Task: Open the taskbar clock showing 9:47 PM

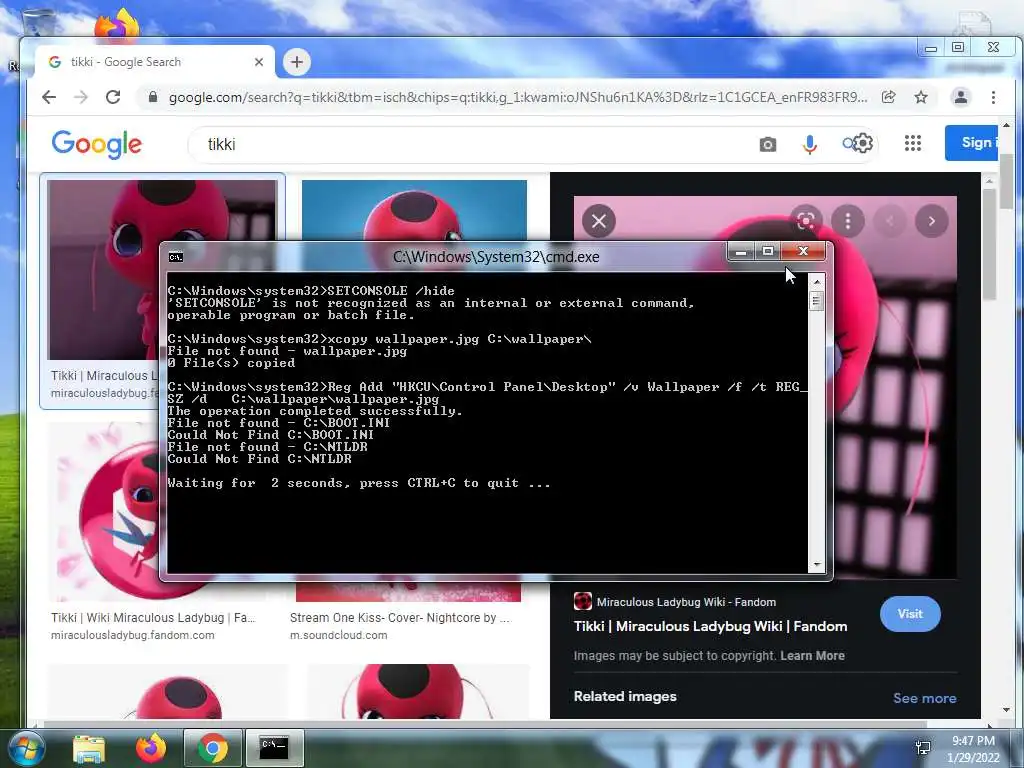Action: point(973,749)
